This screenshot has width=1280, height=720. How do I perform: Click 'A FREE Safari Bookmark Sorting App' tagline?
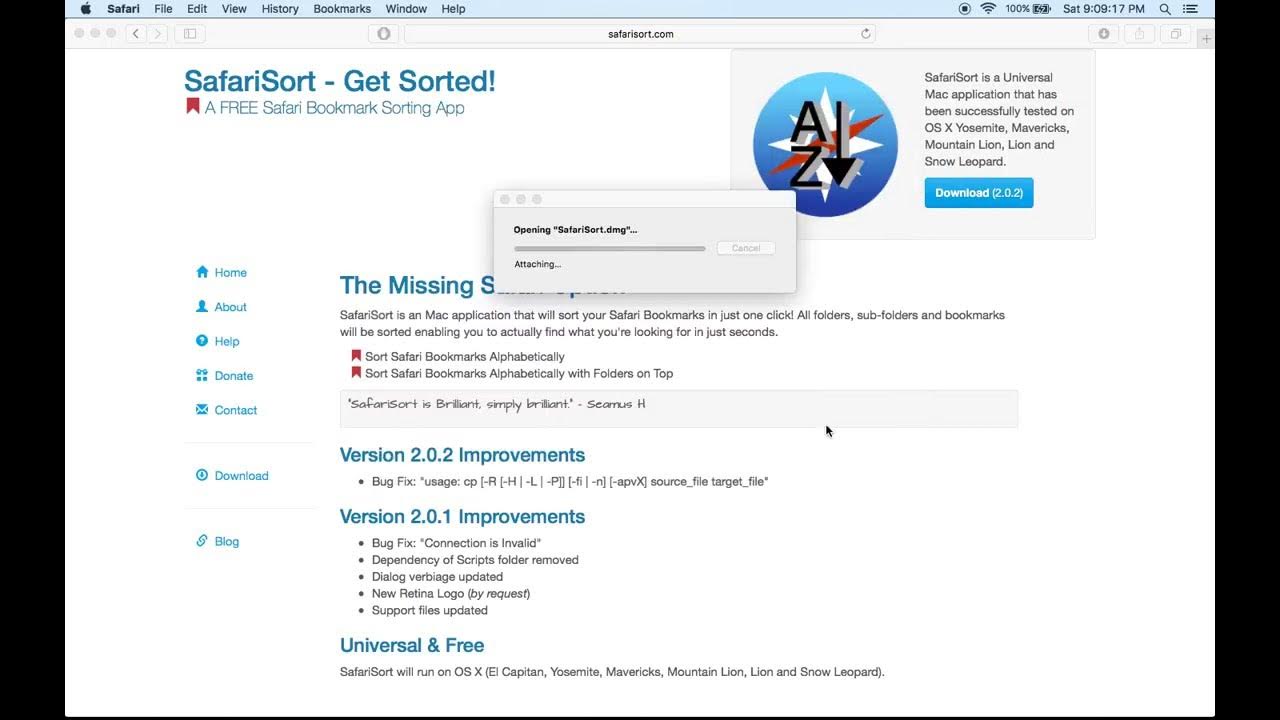pos(335,108)
